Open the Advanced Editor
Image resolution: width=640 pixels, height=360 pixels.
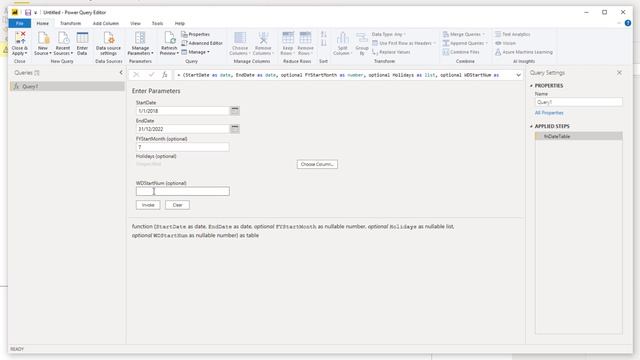click(202, 43)
